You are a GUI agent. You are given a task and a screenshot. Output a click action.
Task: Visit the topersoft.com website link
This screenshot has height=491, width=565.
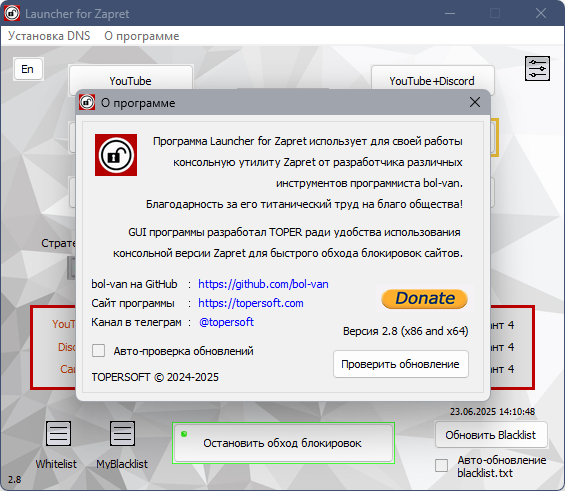pos(250,303)
